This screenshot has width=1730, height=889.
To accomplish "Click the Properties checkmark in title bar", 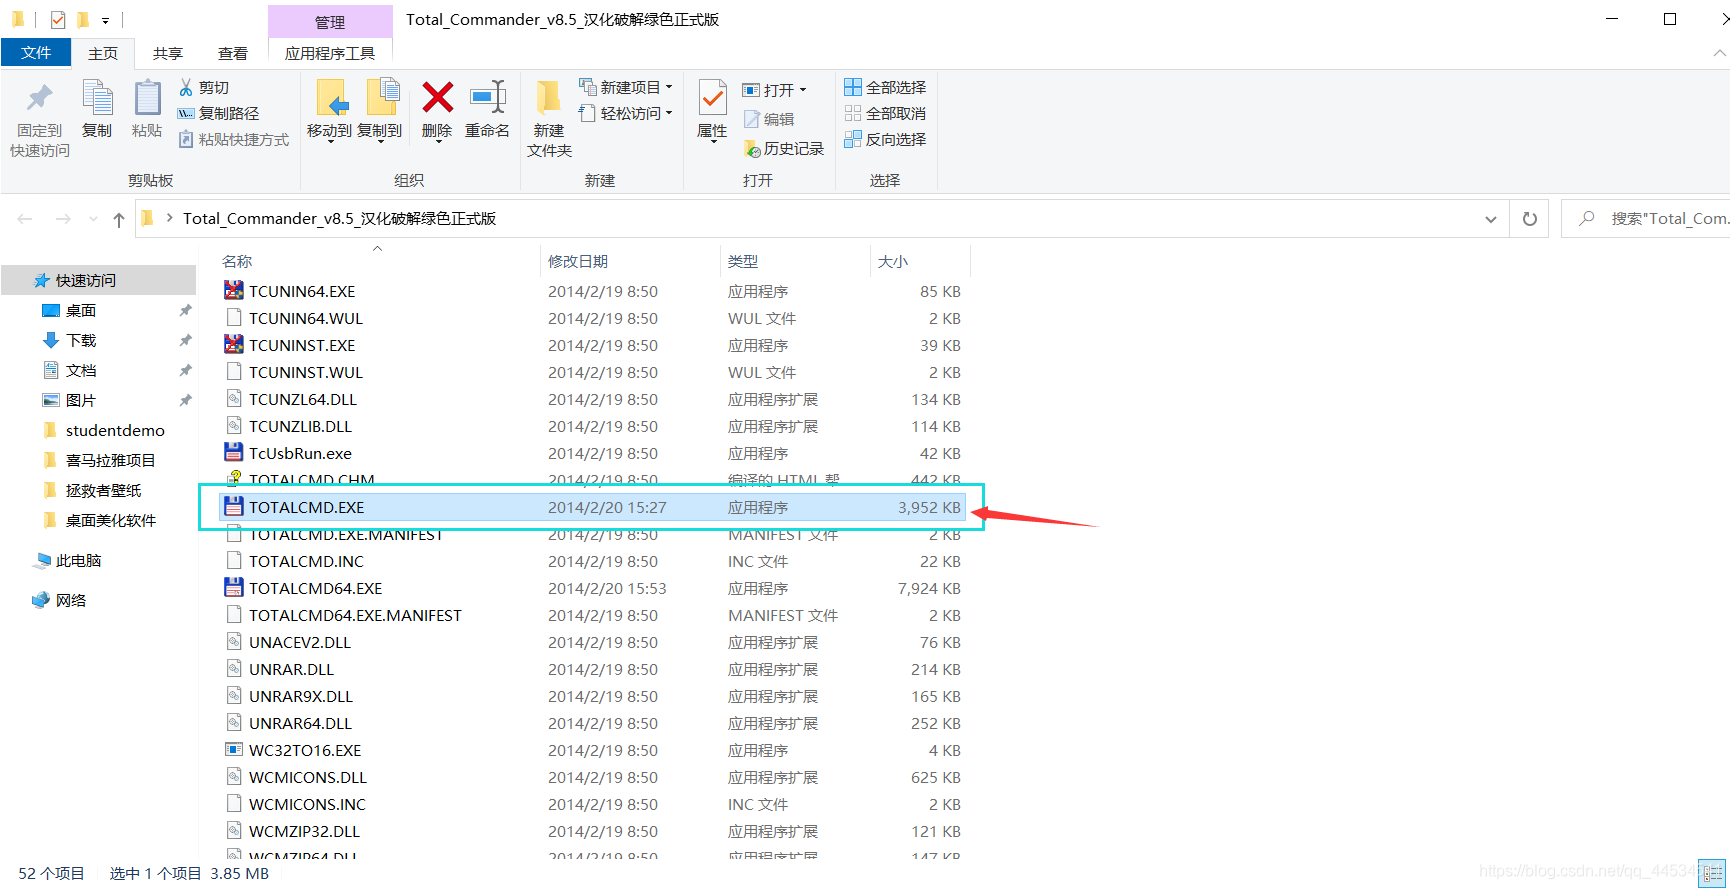I will [x=58, y=19].
